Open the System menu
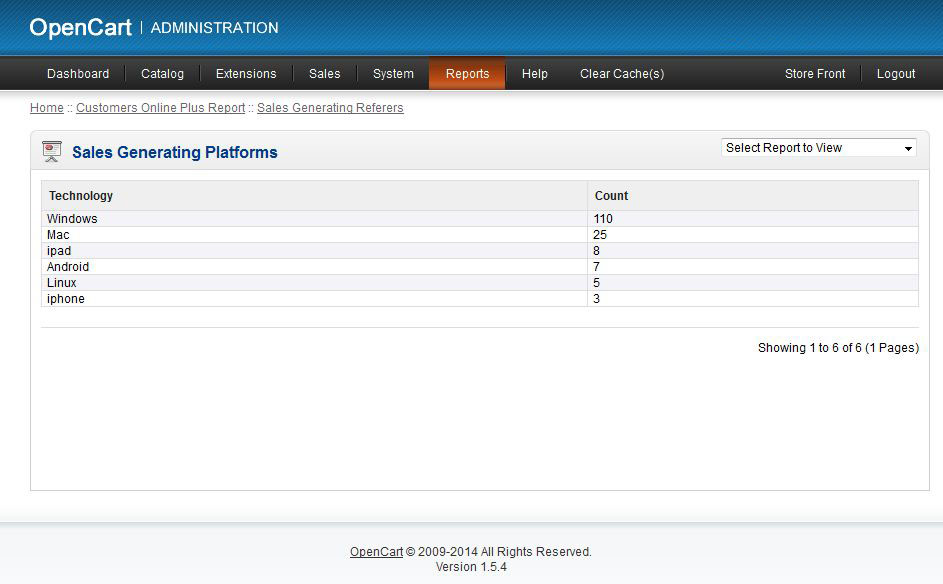The width and height of the screenshot is (943, 584). coord(393,74)
